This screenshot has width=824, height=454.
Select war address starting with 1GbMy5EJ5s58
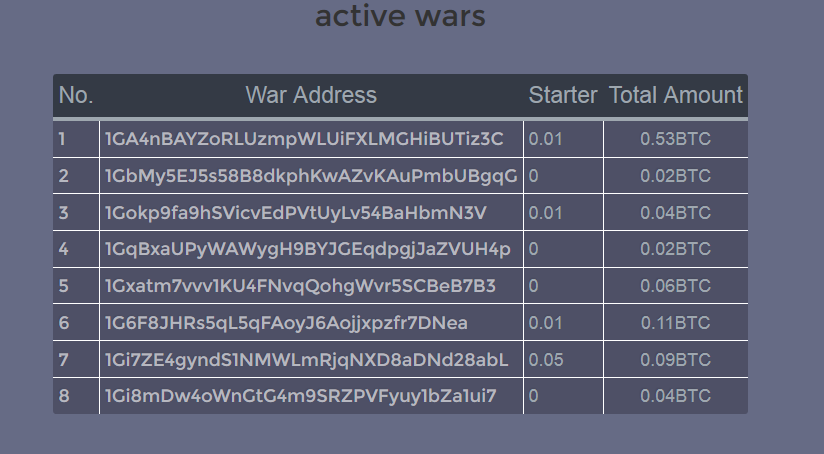pyautogui.click(x=311, y=176)
